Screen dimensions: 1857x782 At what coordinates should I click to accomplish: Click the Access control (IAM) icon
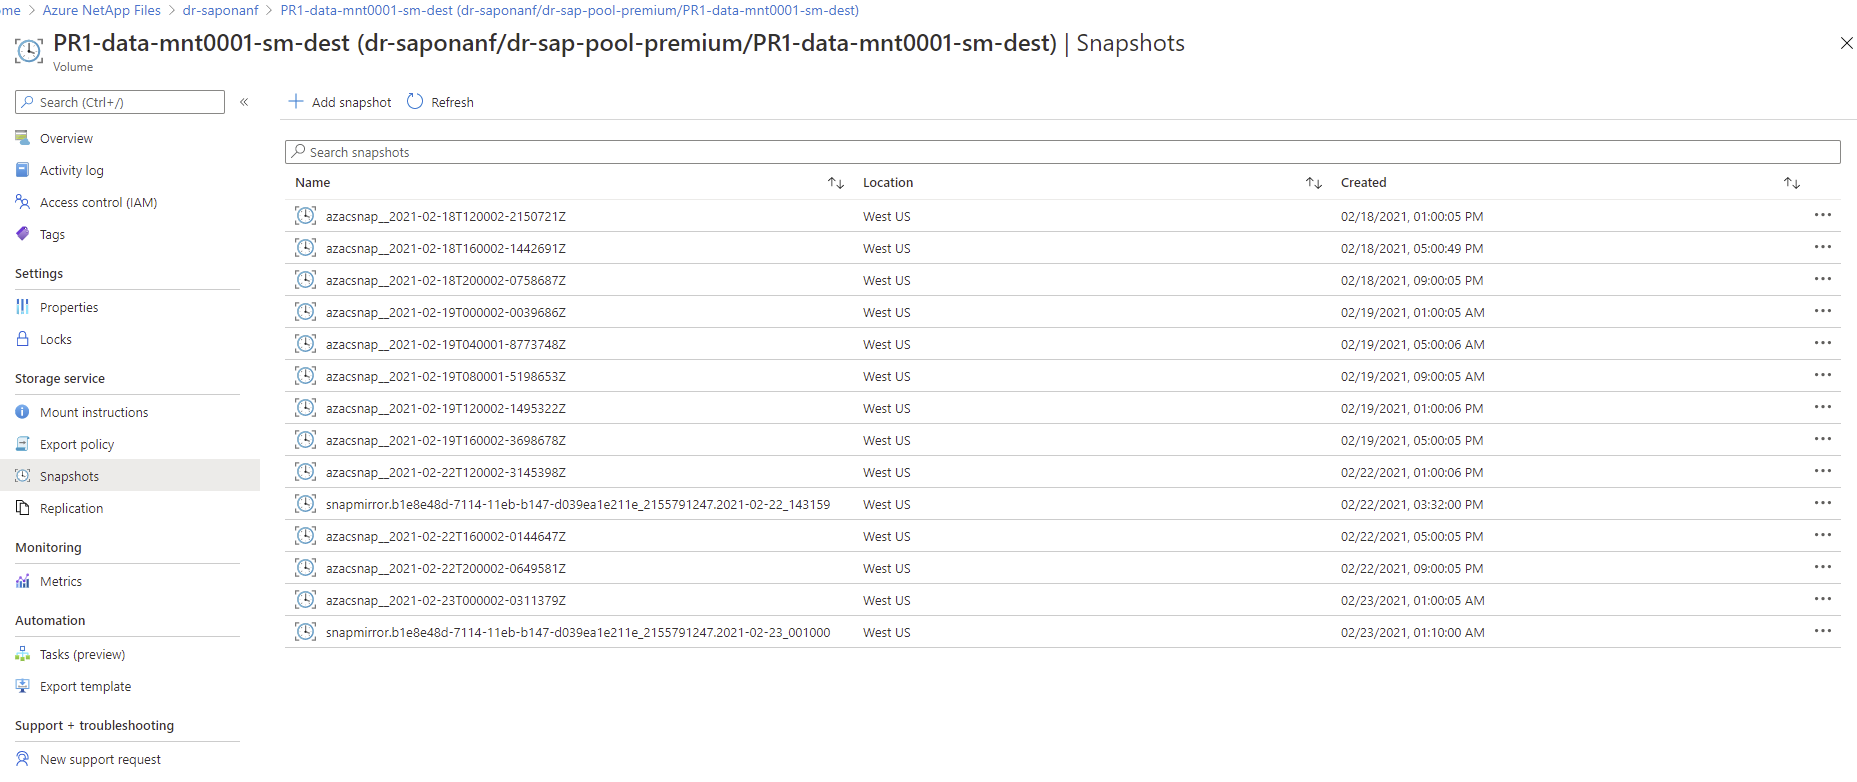coord(22,202)
